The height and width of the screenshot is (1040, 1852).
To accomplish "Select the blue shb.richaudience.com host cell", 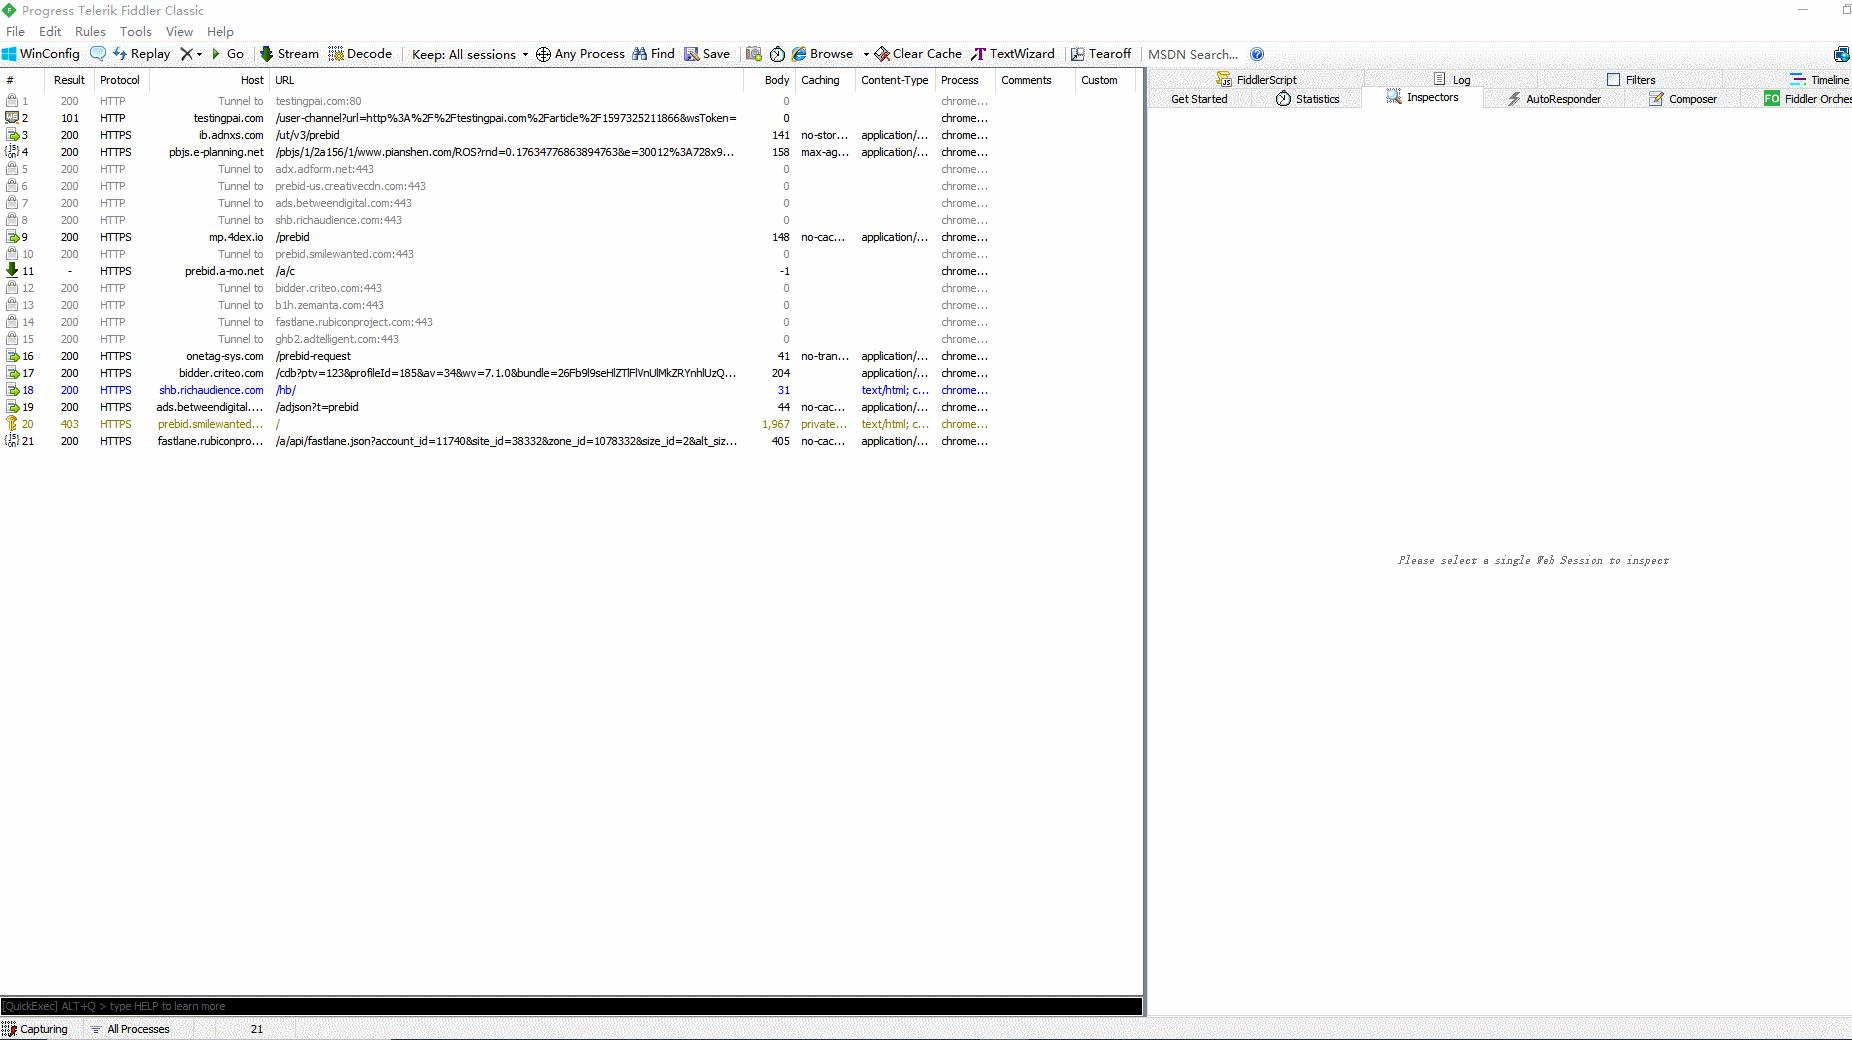I will (211, 390).
